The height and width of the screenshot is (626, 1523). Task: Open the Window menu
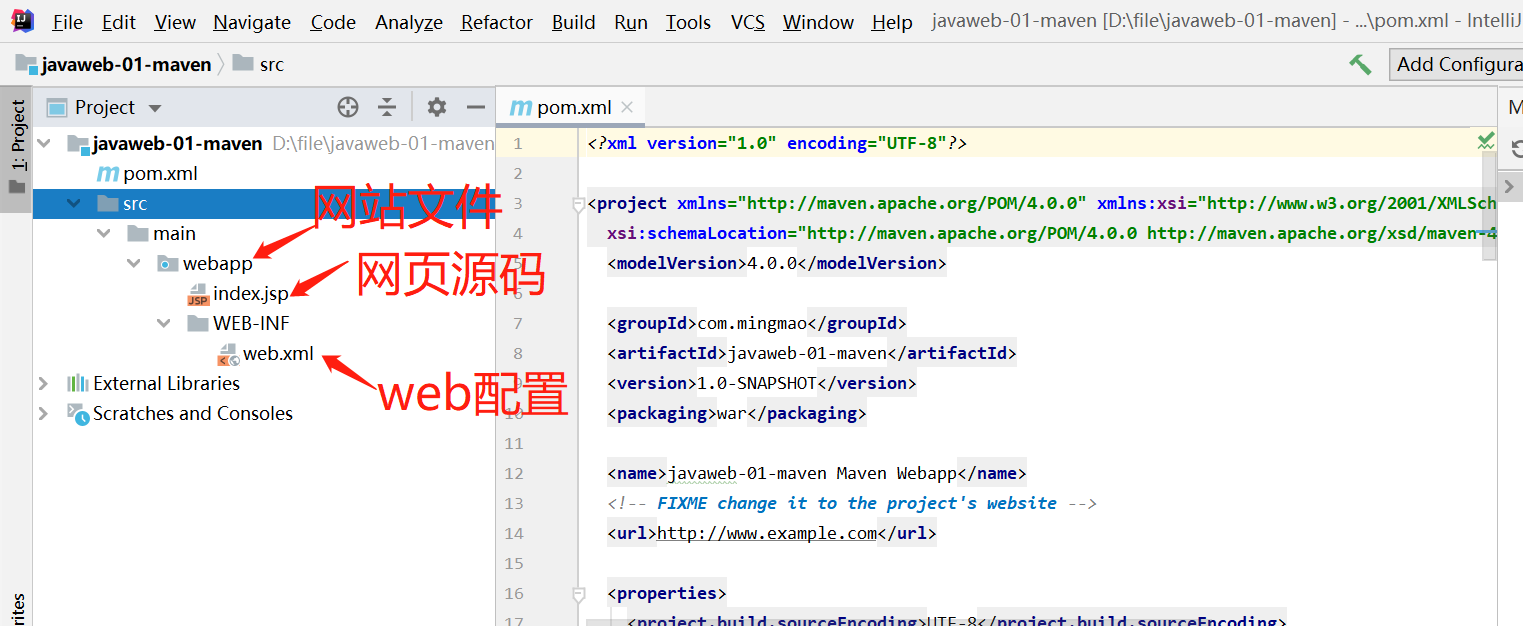(818, 22)
